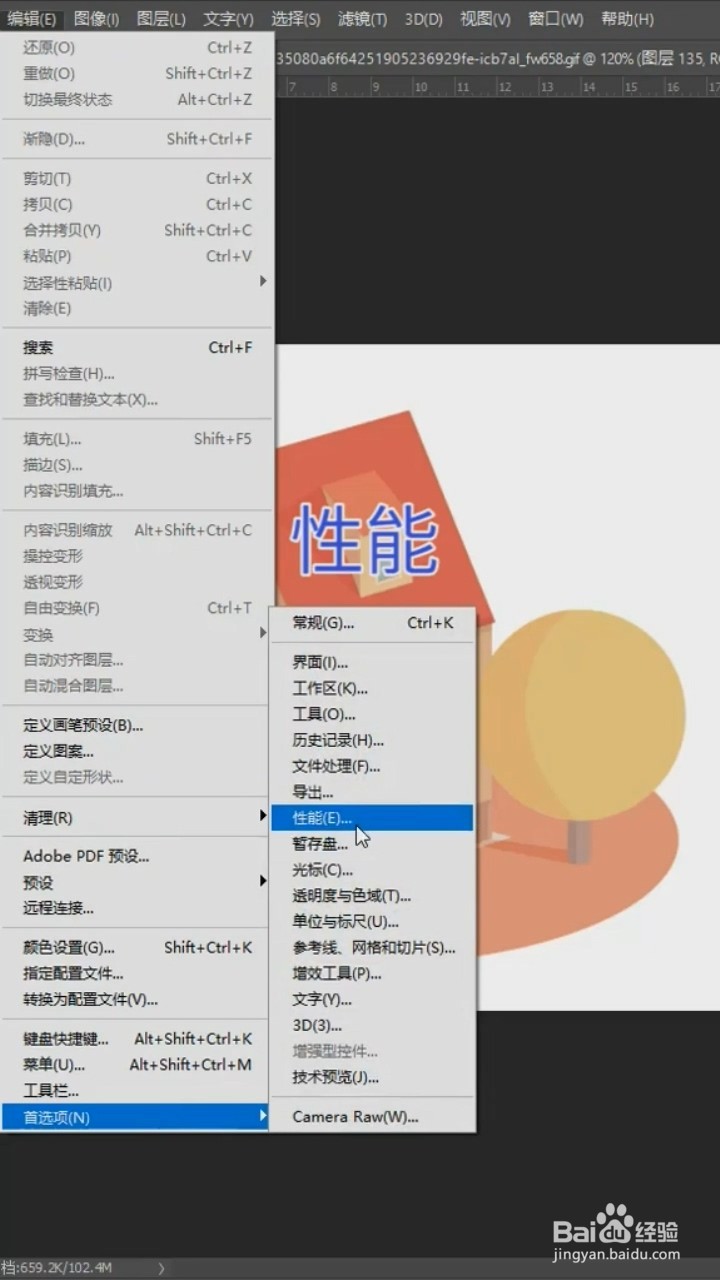Choose 操控变形 menu entry
Screen dimensions: 720x1280
tap(137, 556)
